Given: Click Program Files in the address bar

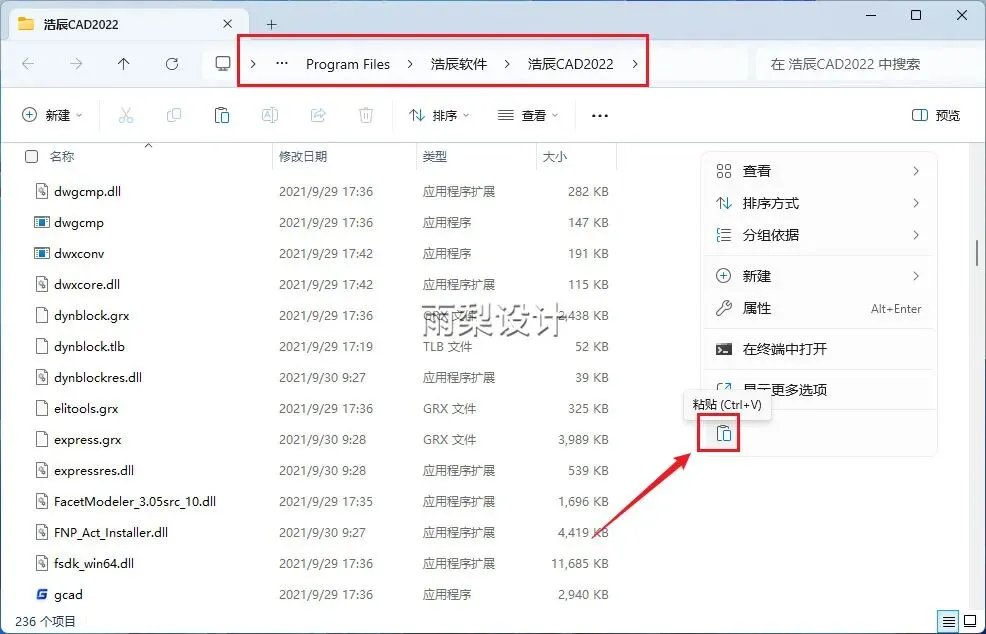Looking at the screenshot, I should coord(348,64).
